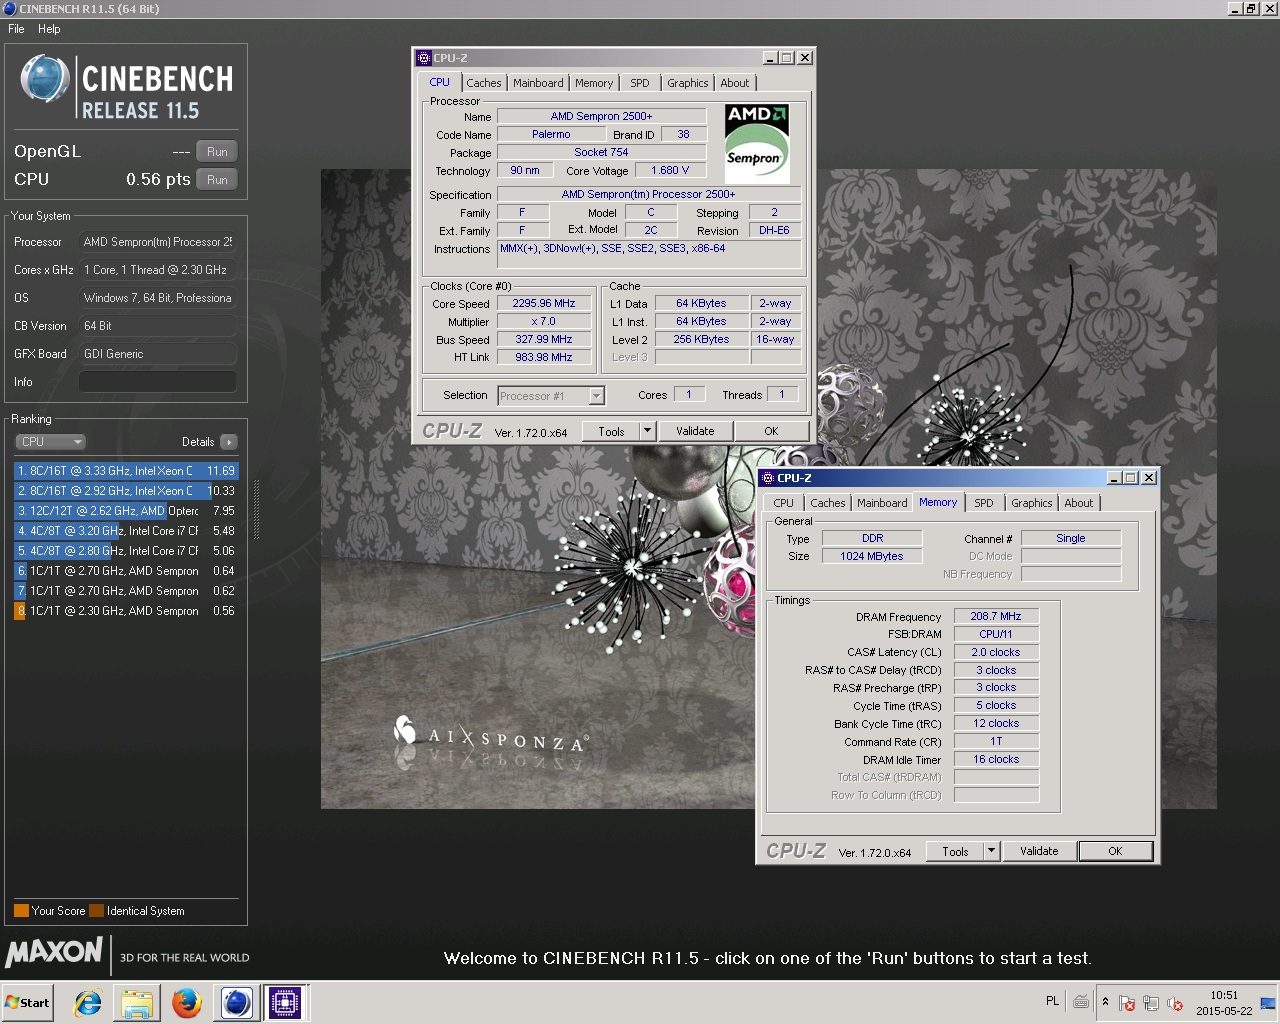Open Action Center flag icon
Viewport: 1280px width, 1024px height.
tap(1127, 1003)
